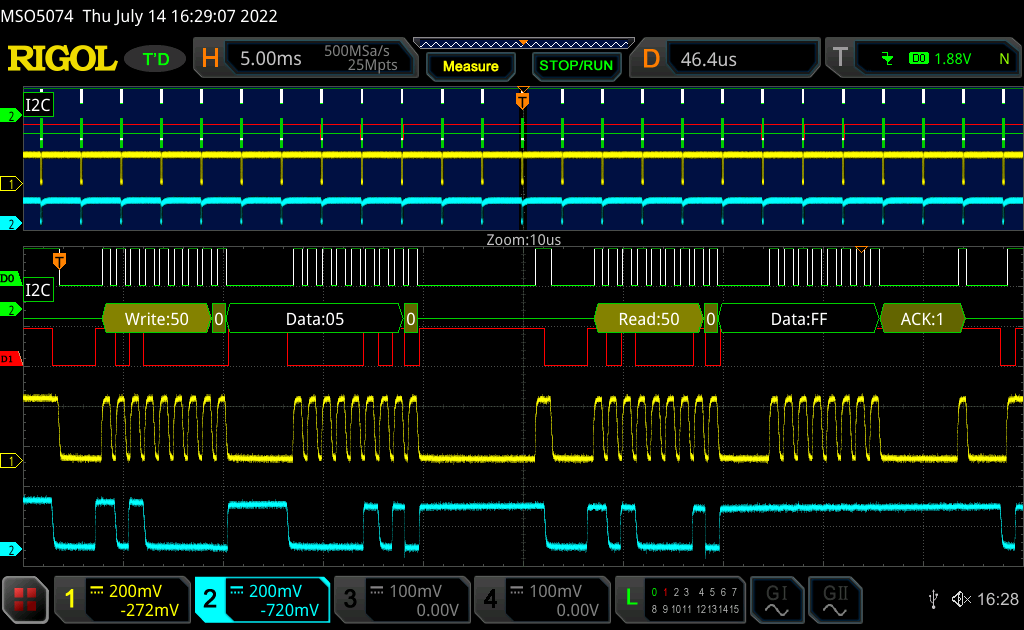
Task: Enable channel 4
Action: [x=490, y=599]
